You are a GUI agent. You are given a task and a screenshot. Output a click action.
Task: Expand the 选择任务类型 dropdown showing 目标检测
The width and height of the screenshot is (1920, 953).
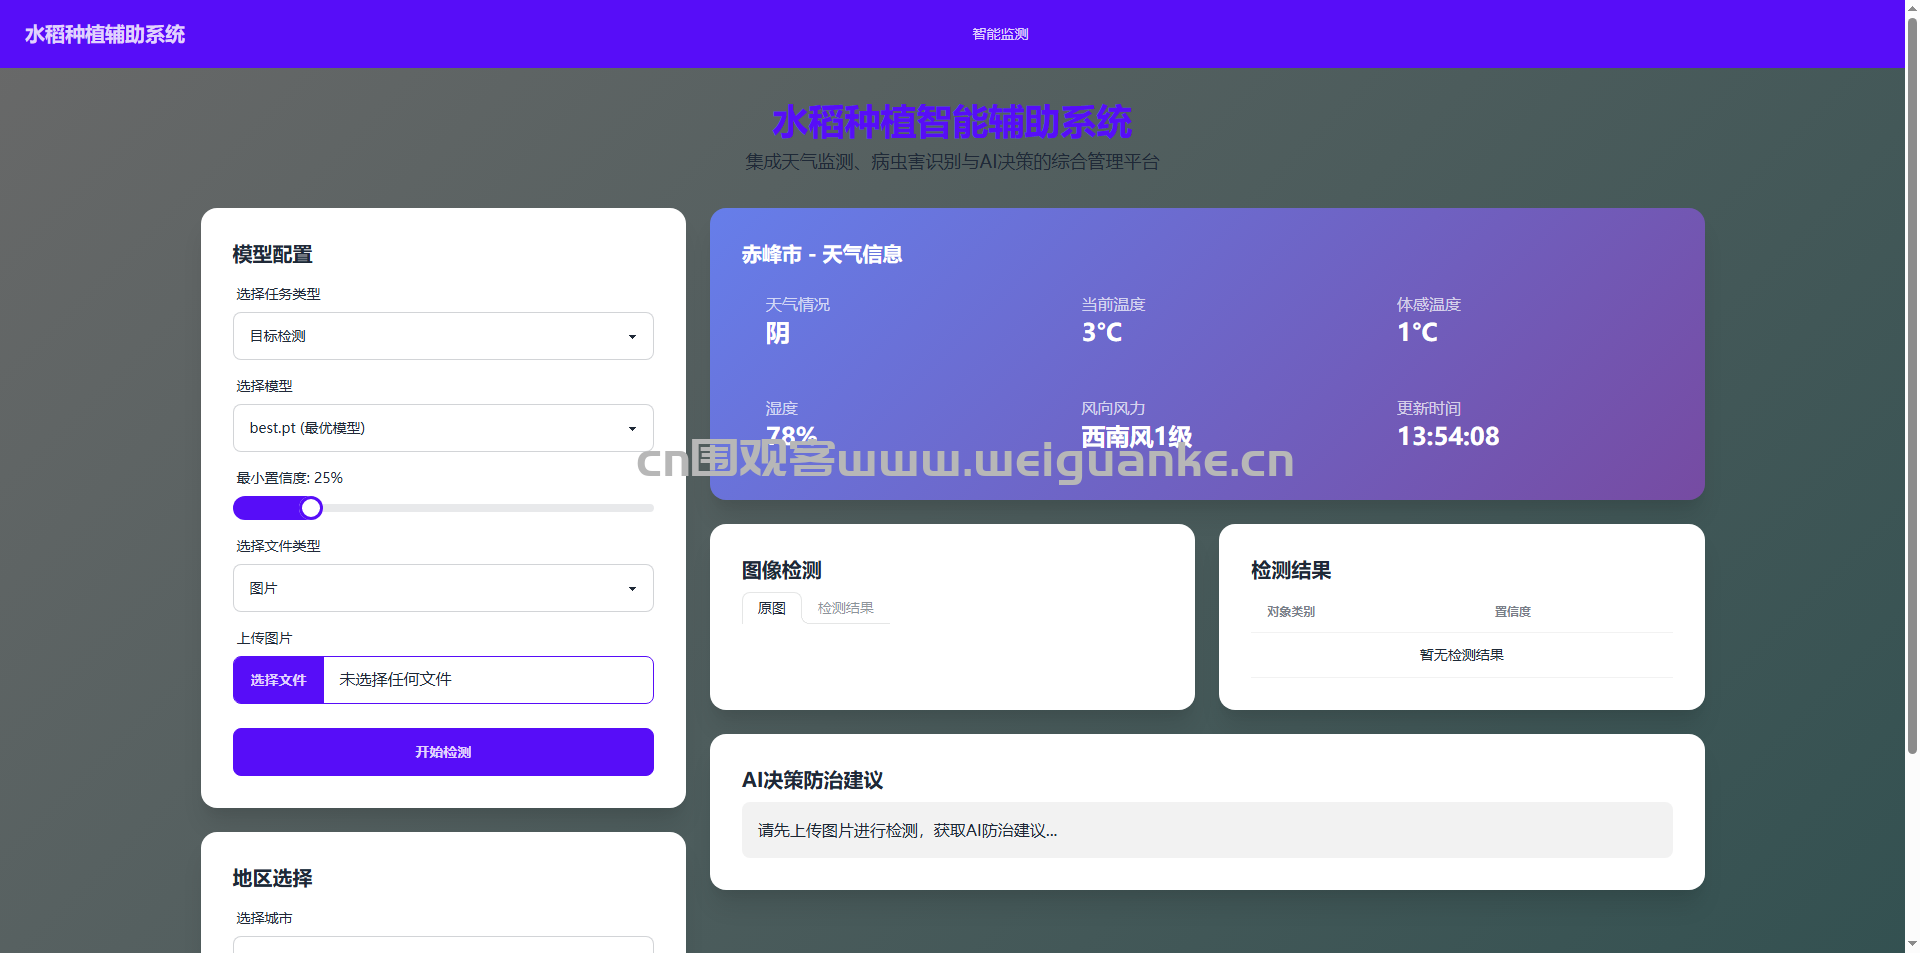[x=443, y=336]
